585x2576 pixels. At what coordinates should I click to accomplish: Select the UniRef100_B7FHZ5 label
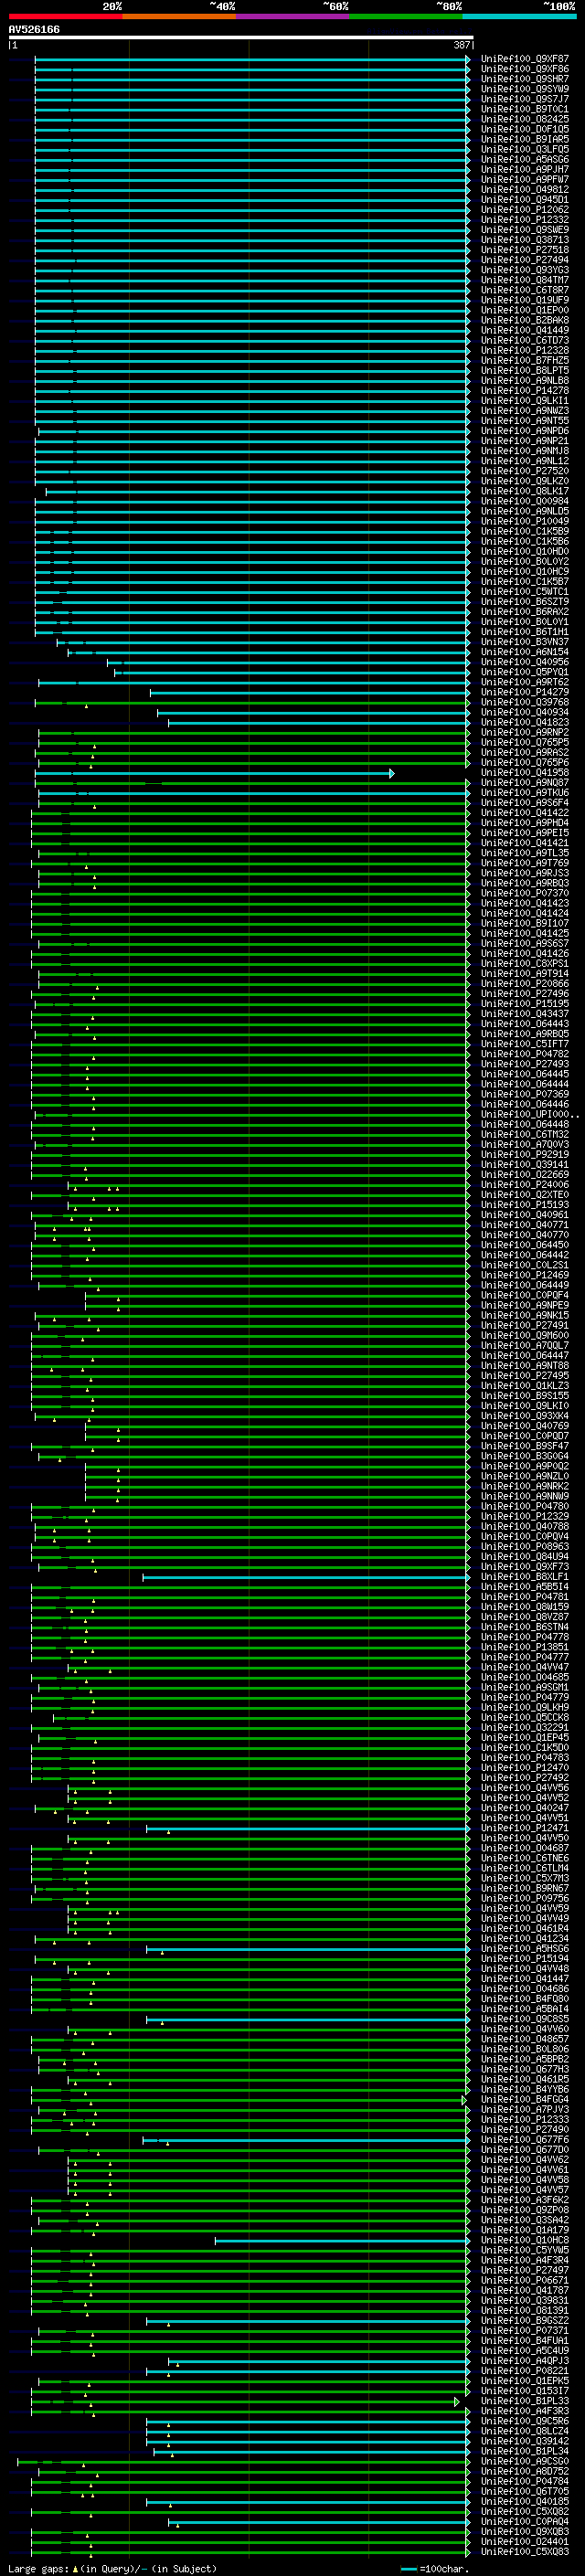[x=525, y=361]
